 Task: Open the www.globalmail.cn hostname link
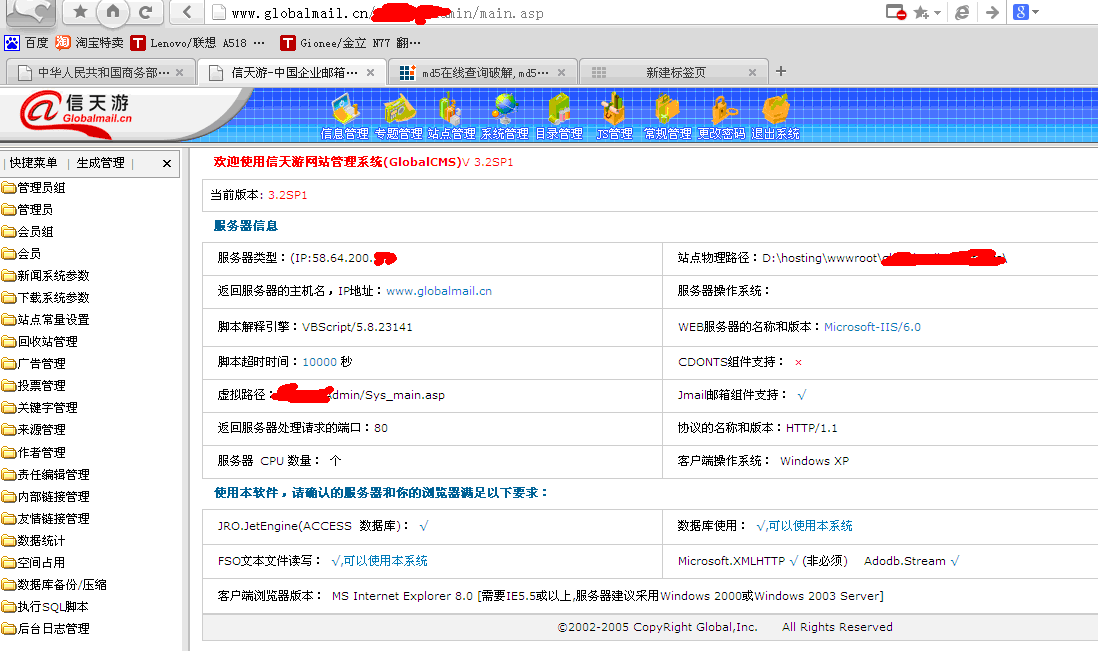[x=439, y=291]
